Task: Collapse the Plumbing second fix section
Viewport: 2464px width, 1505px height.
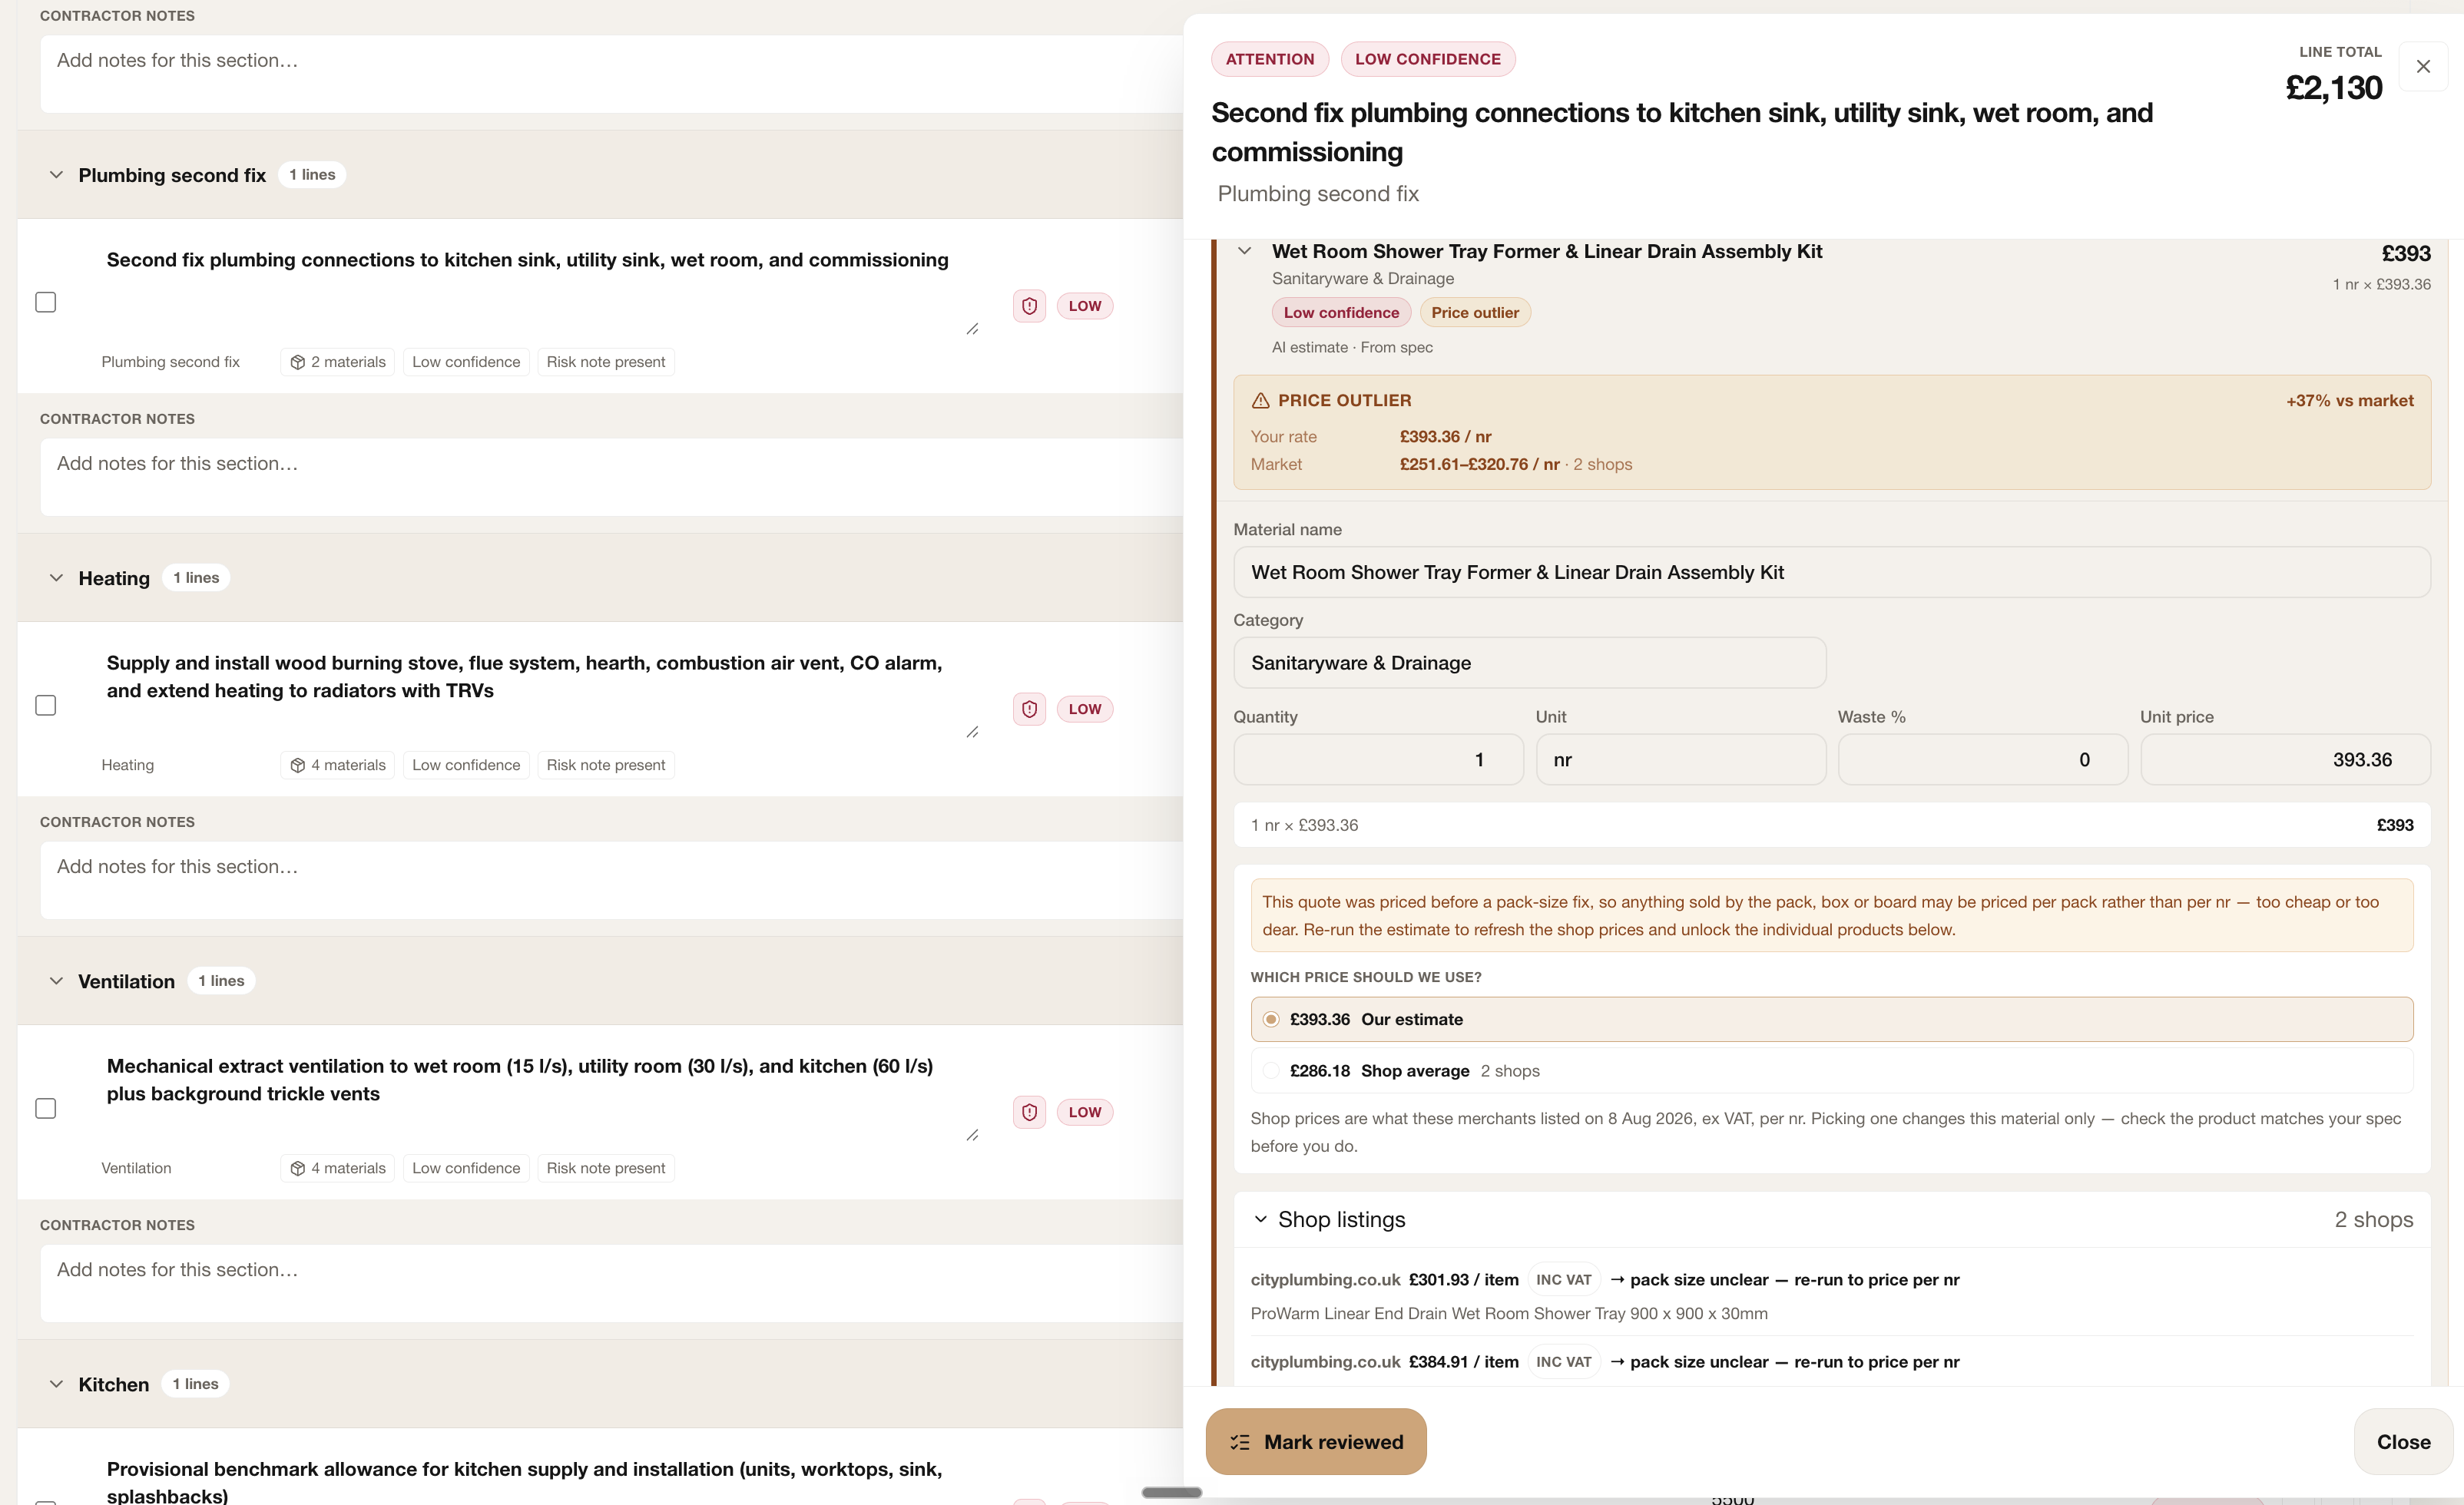Action: coord(56,175)
